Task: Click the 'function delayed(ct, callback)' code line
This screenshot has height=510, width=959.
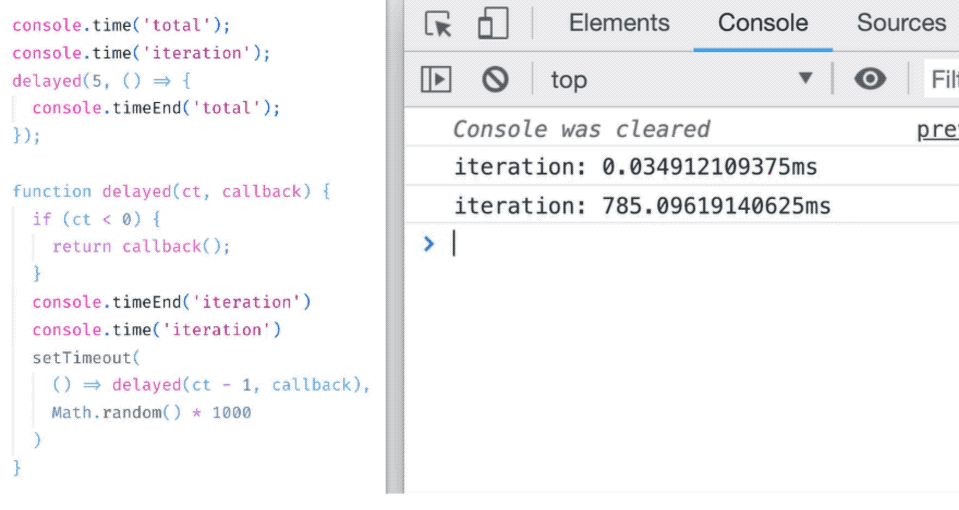Action: [171, 191]
